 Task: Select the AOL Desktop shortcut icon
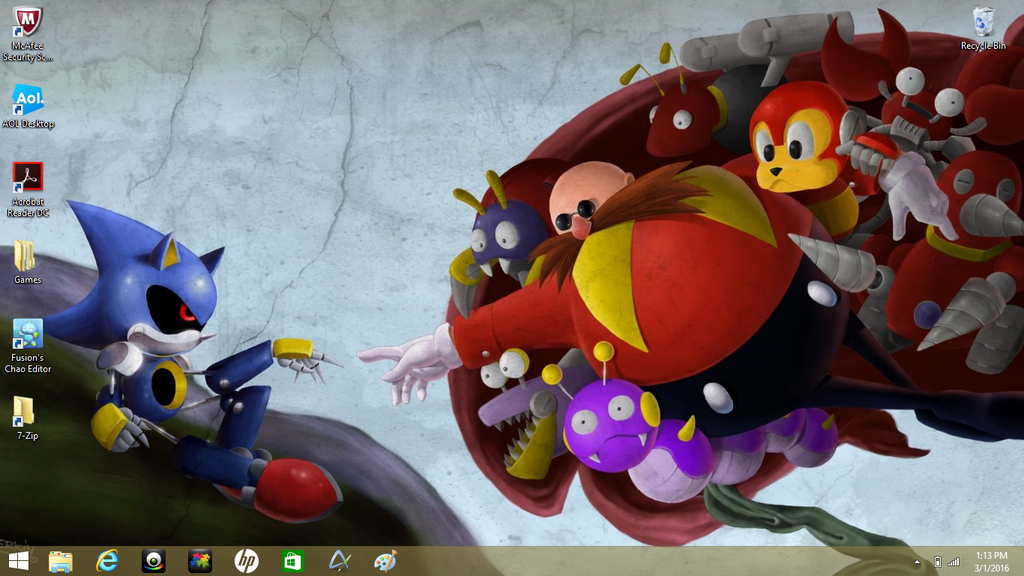click(27, 101)
